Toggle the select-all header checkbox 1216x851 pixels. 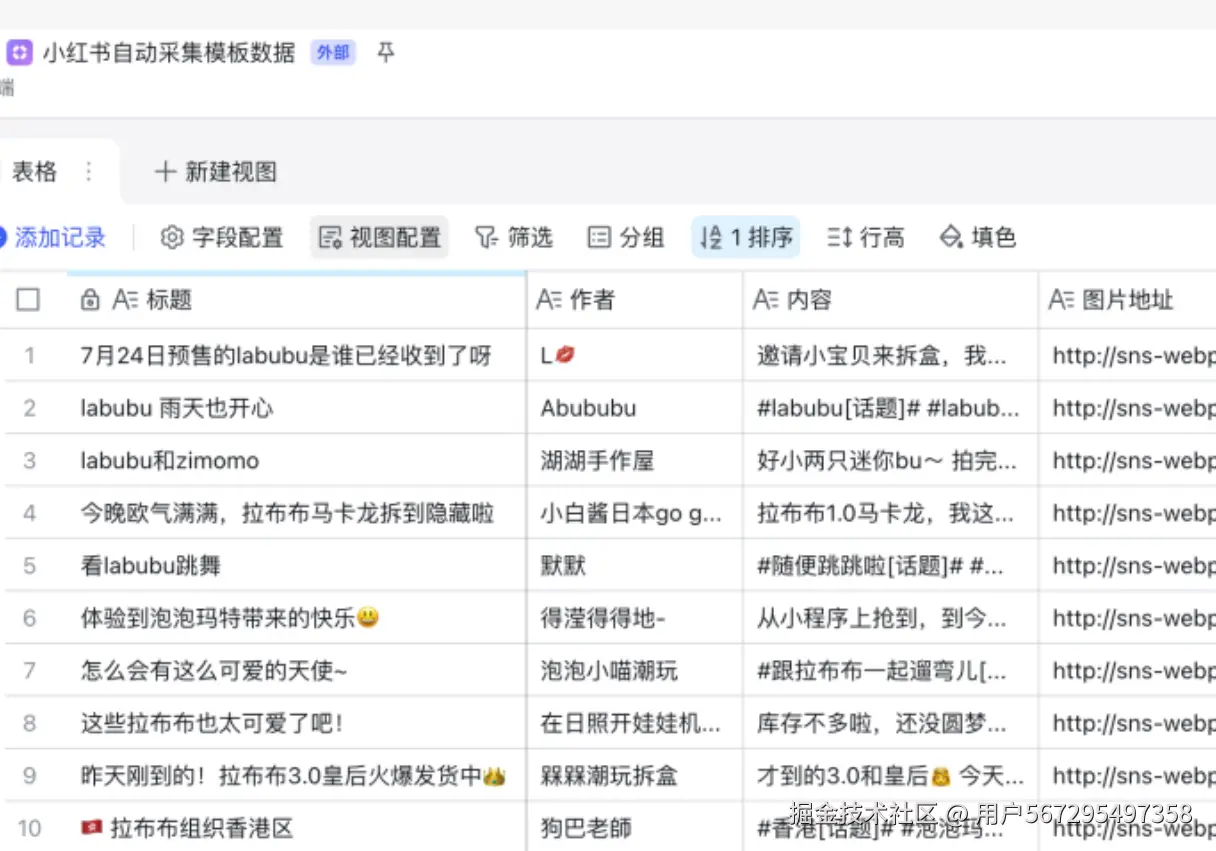(29, 299)
